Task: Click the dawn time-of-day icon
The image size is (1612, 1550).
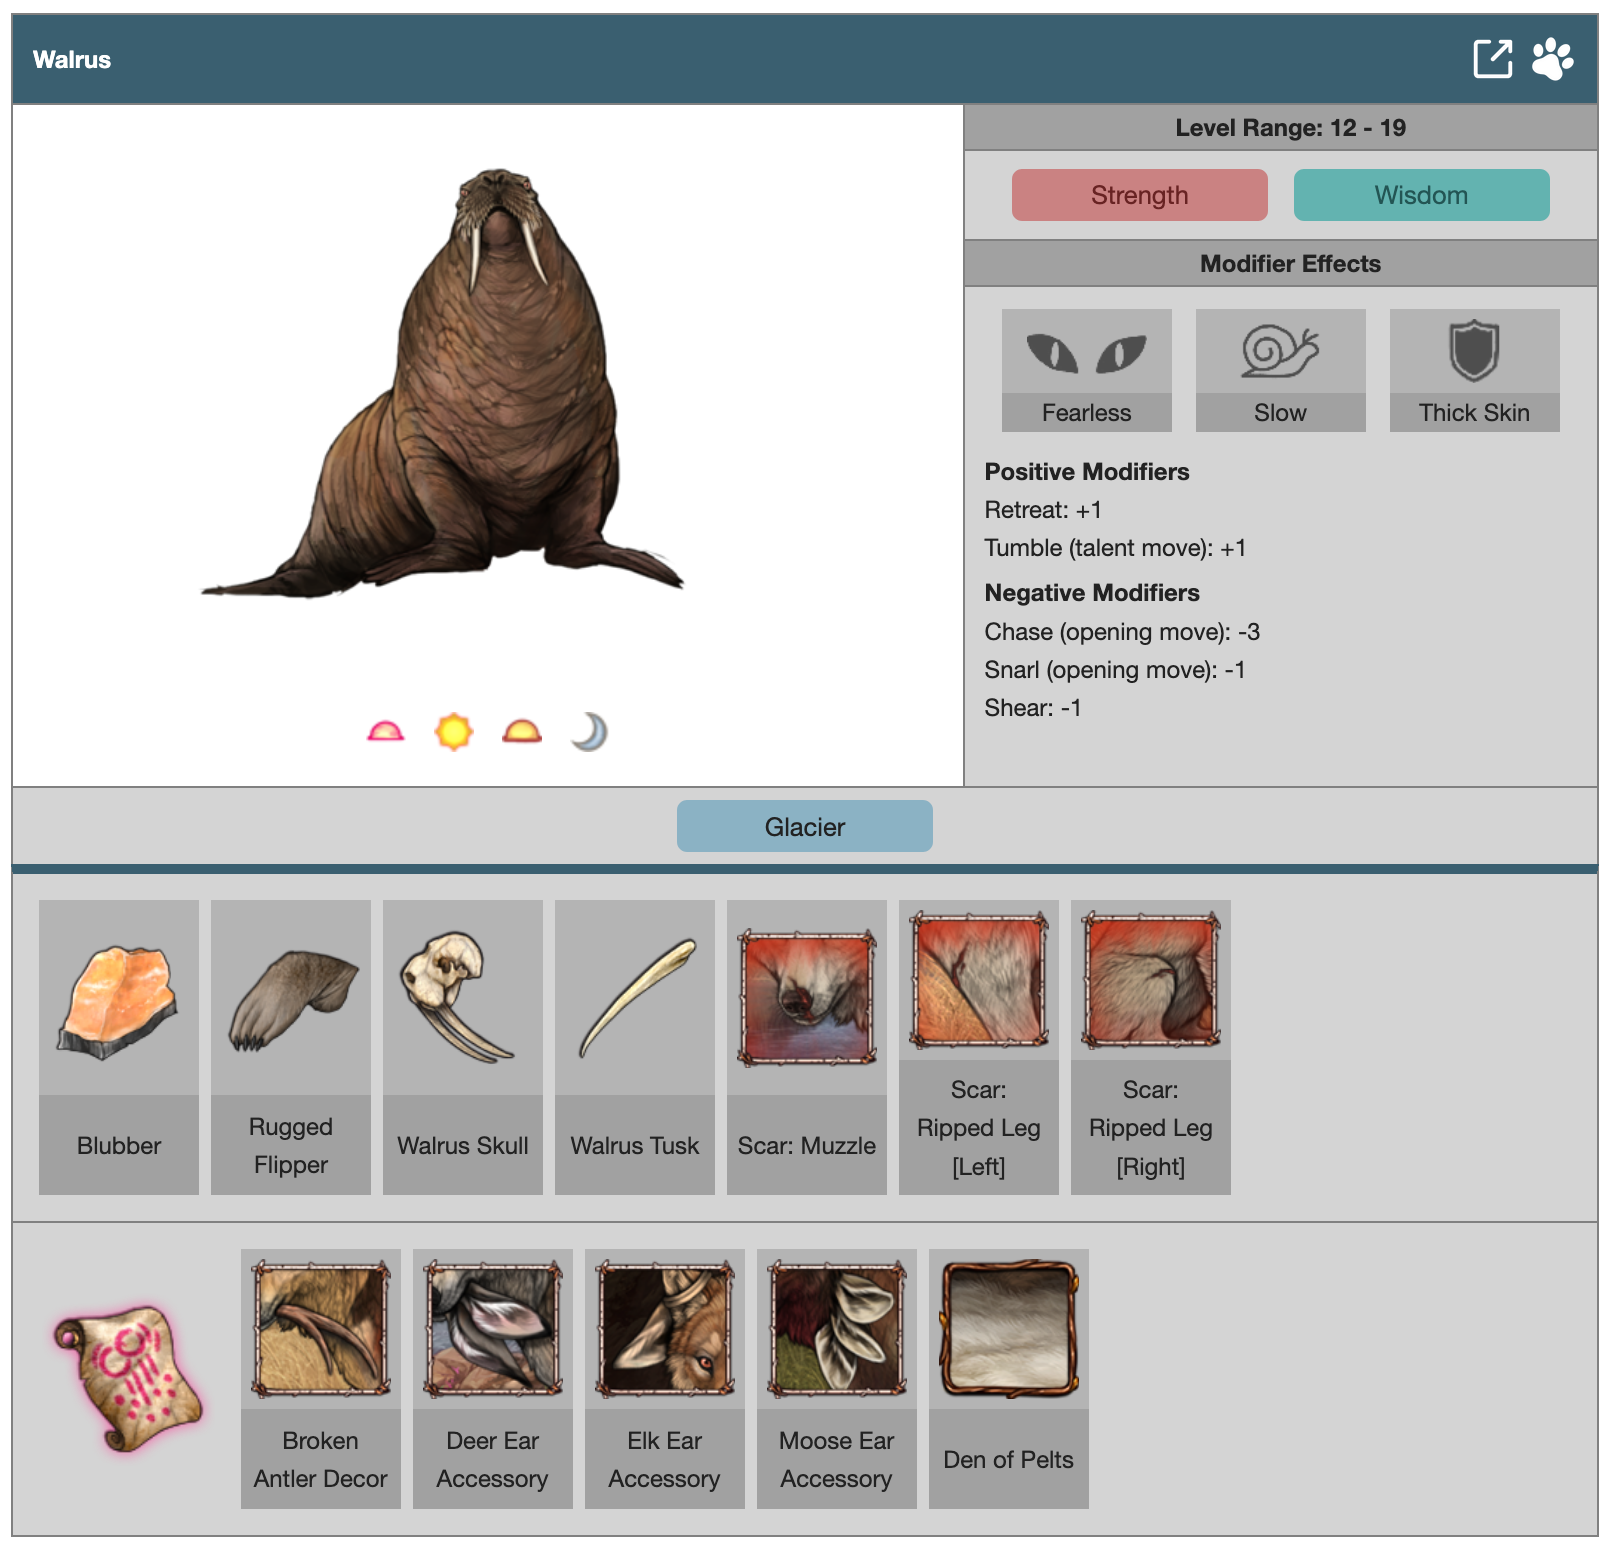Action: point(386,732)
